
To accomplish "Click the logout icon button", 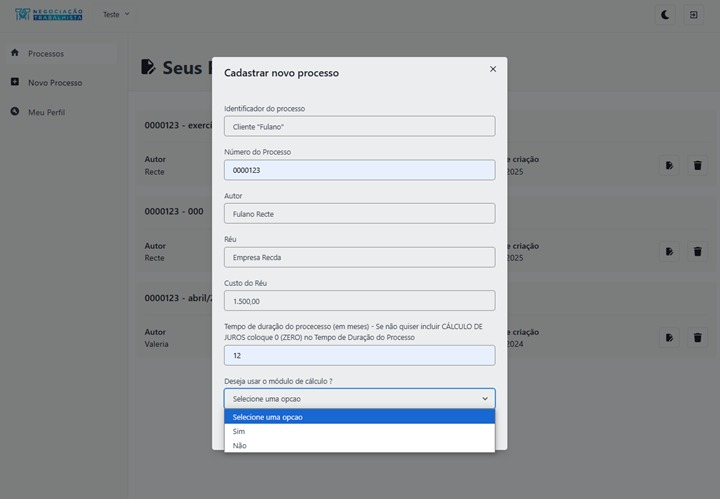I will click(693, 15).
